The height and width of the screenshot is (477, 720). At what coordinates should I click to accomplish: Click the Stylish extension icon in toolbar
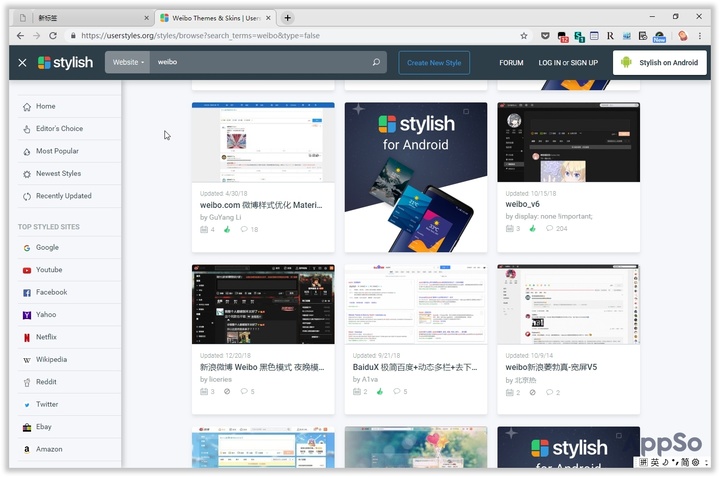point(579,36)
